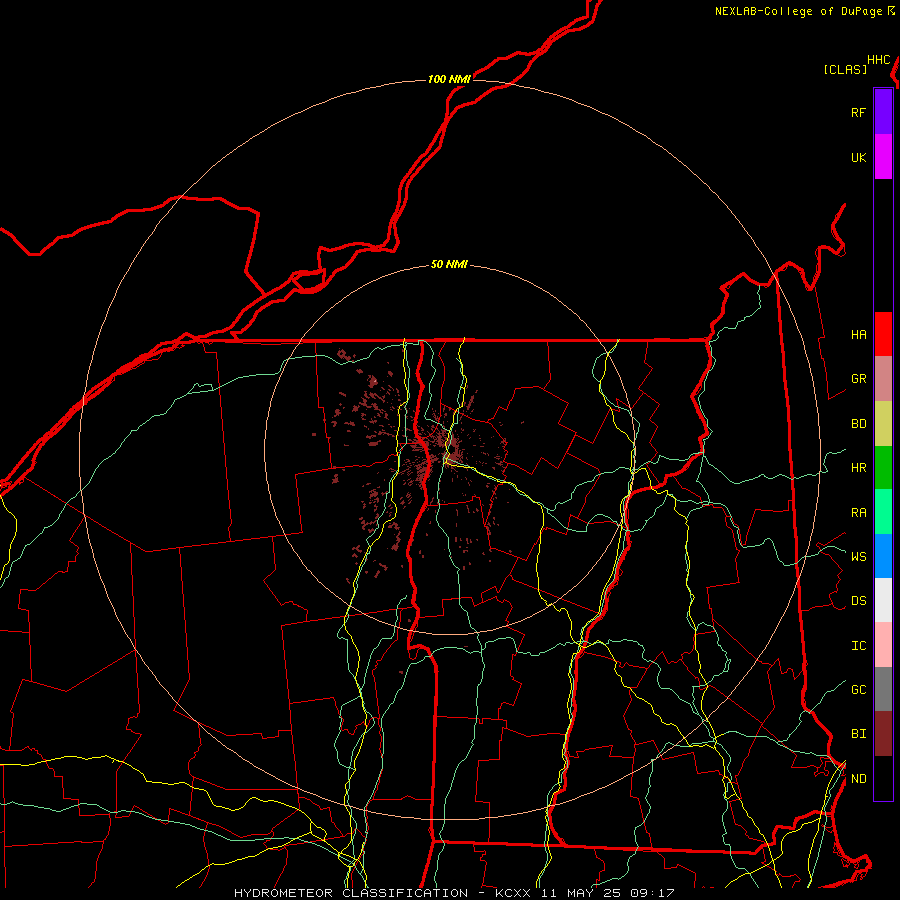Click the 'DS' legend label
Screen dimensions: 900x900
click(858, 600)
